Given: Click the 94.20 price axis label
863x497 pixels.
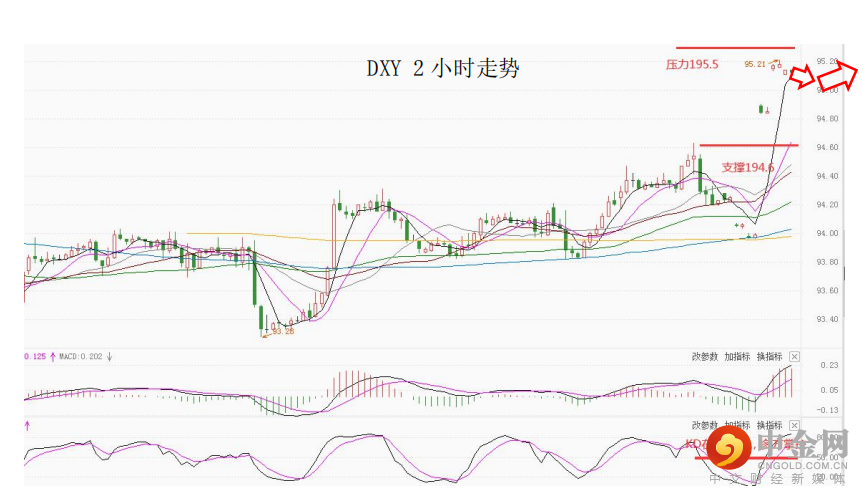Looking at the screenshot, I should click(827, 205).
